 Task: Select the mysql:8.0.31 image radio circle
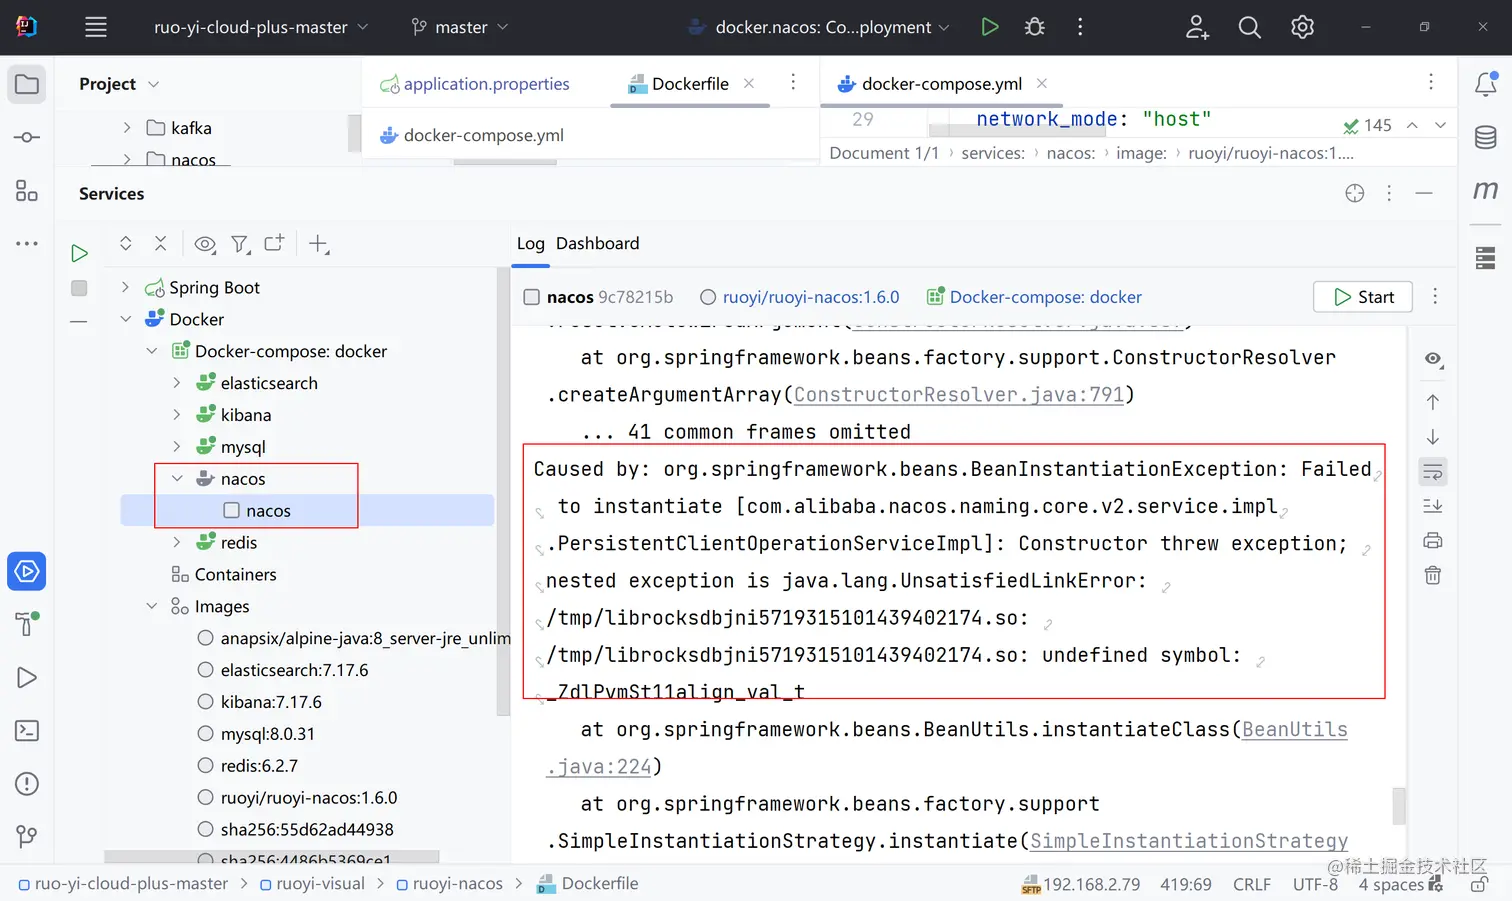pyautogui.click(x=206, y=734)
